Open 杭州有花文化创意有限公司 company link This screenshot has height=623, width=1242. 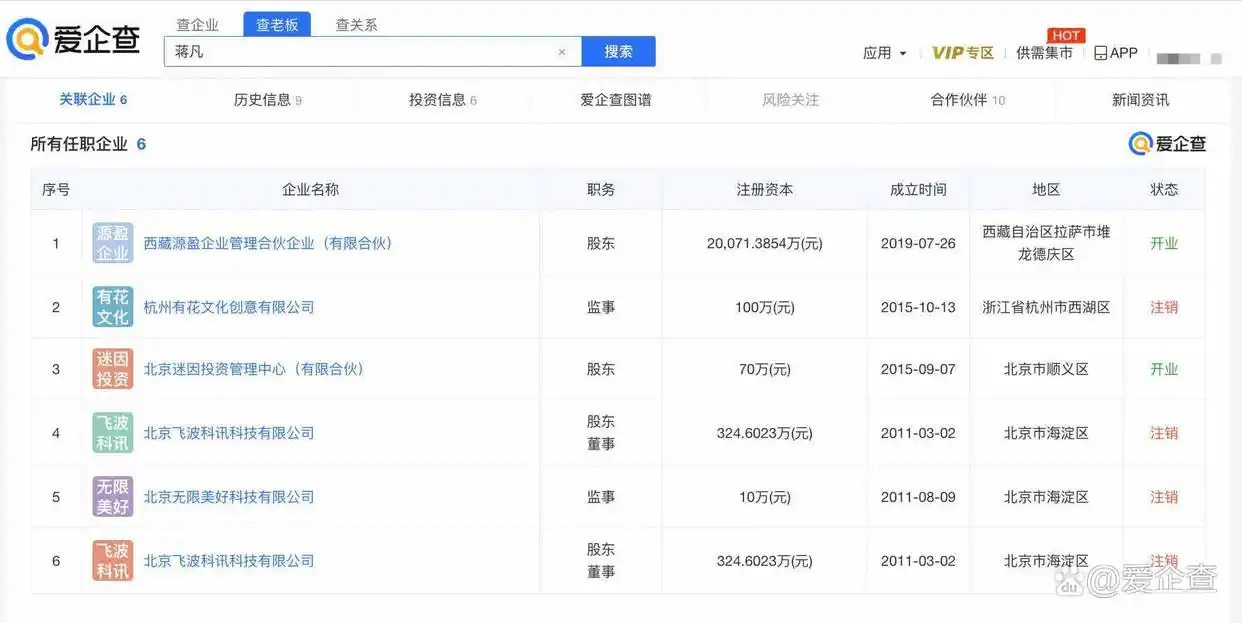click(229, 307)
